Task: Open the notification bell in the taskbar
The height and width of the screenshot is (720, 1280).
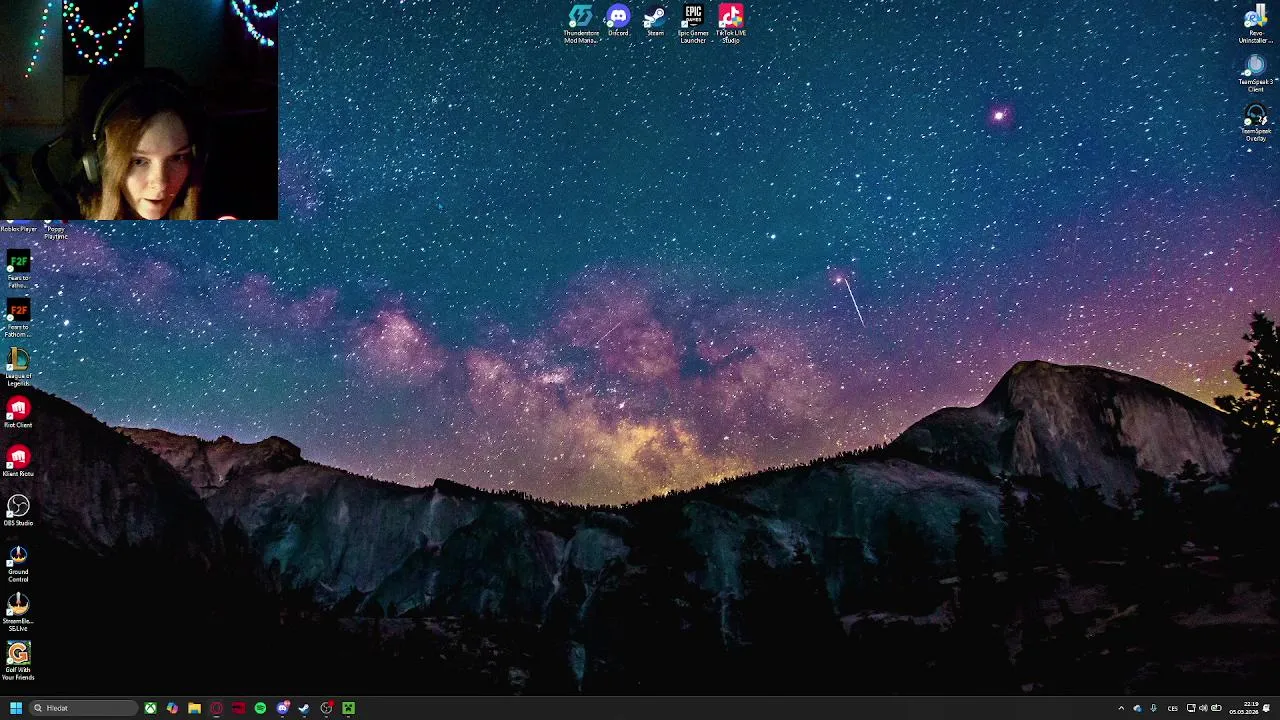Action: point(1267,708)
